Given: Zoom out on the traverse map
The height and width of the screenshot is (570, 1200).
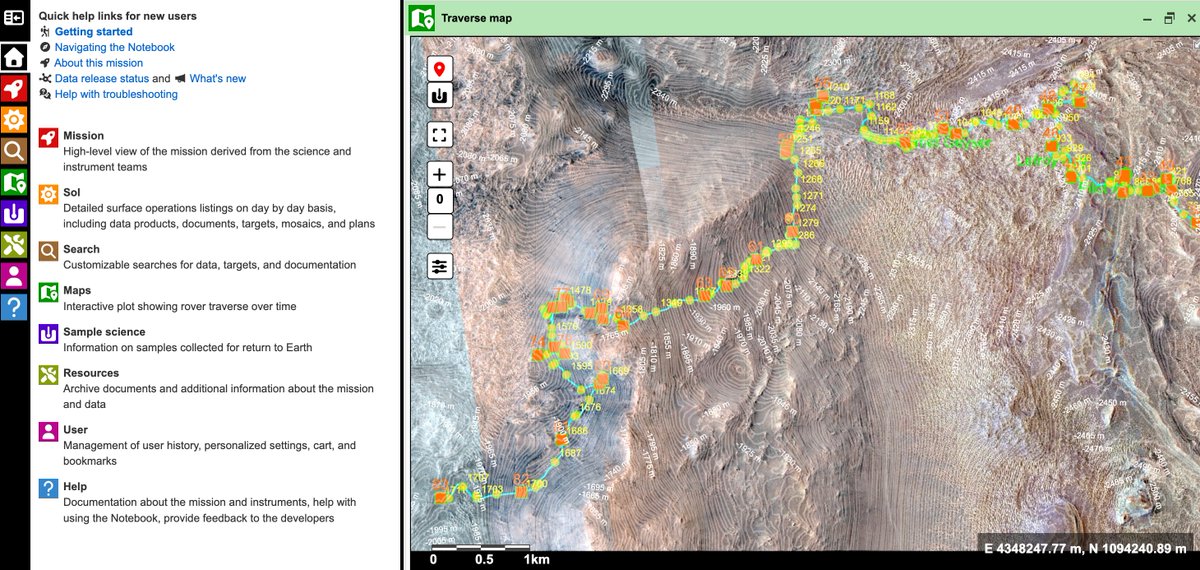Looking at the screenshot, I should (440, 226).
